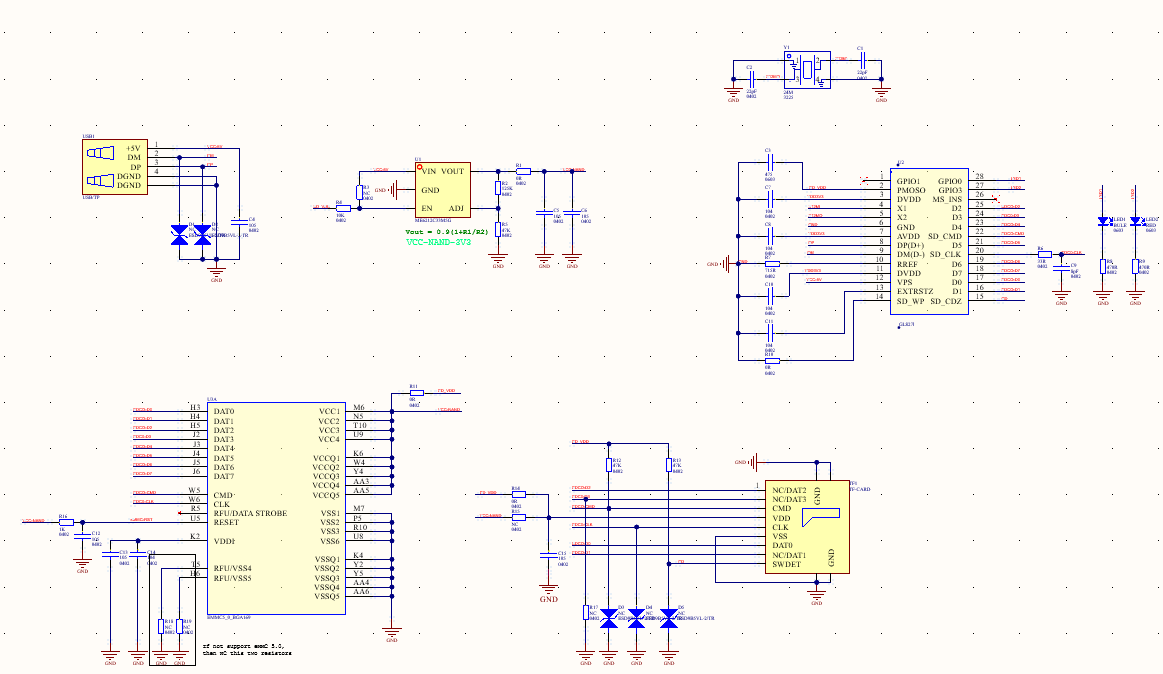Click the VIN pin label on U1

tap(429, 171)
